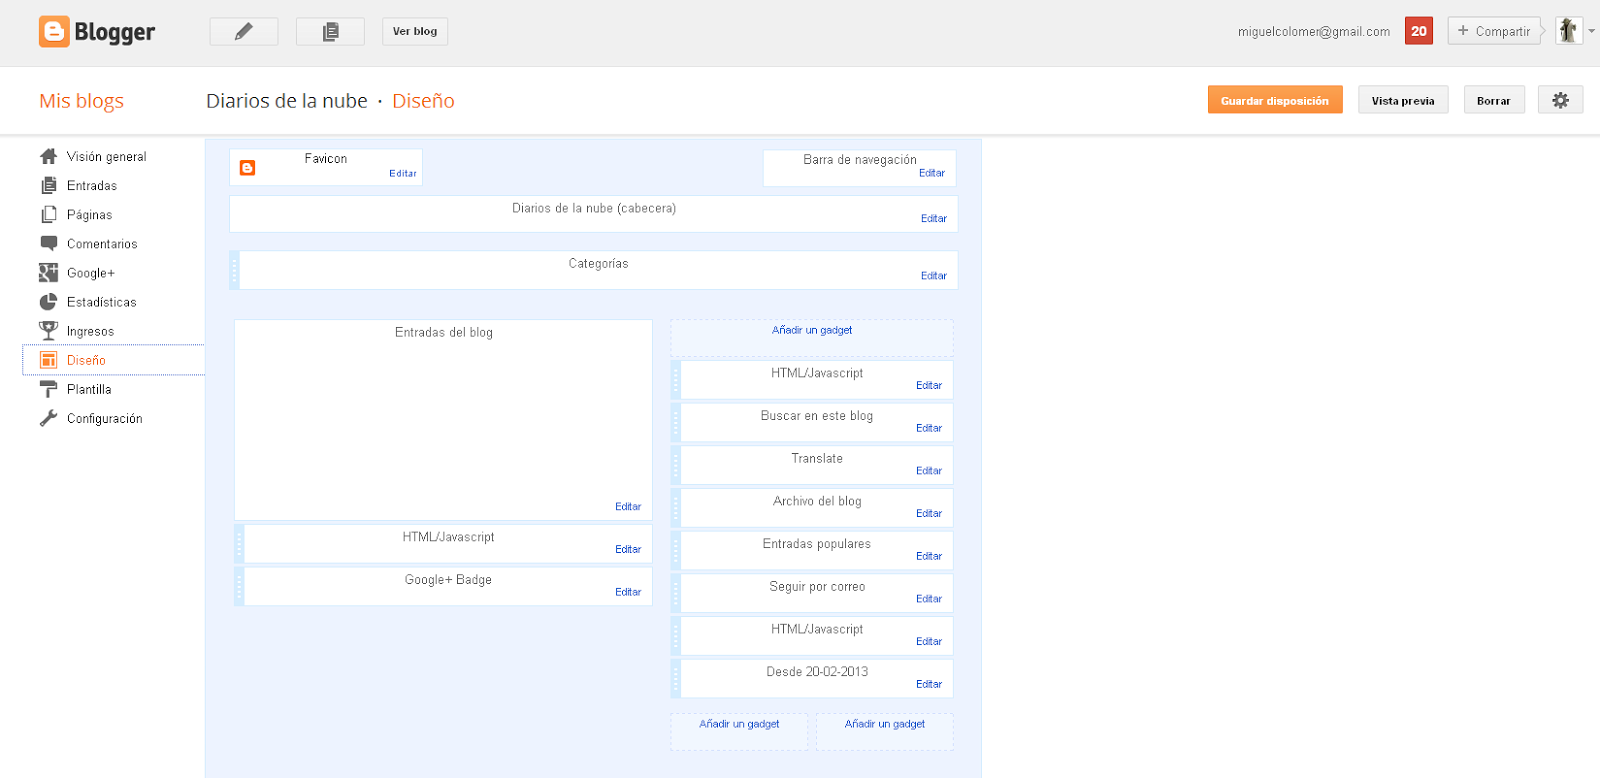The height and width of the screenshot is (778, 1600).
Task: Edit the Archivo del blog gadget
Action: coord(929,514)
